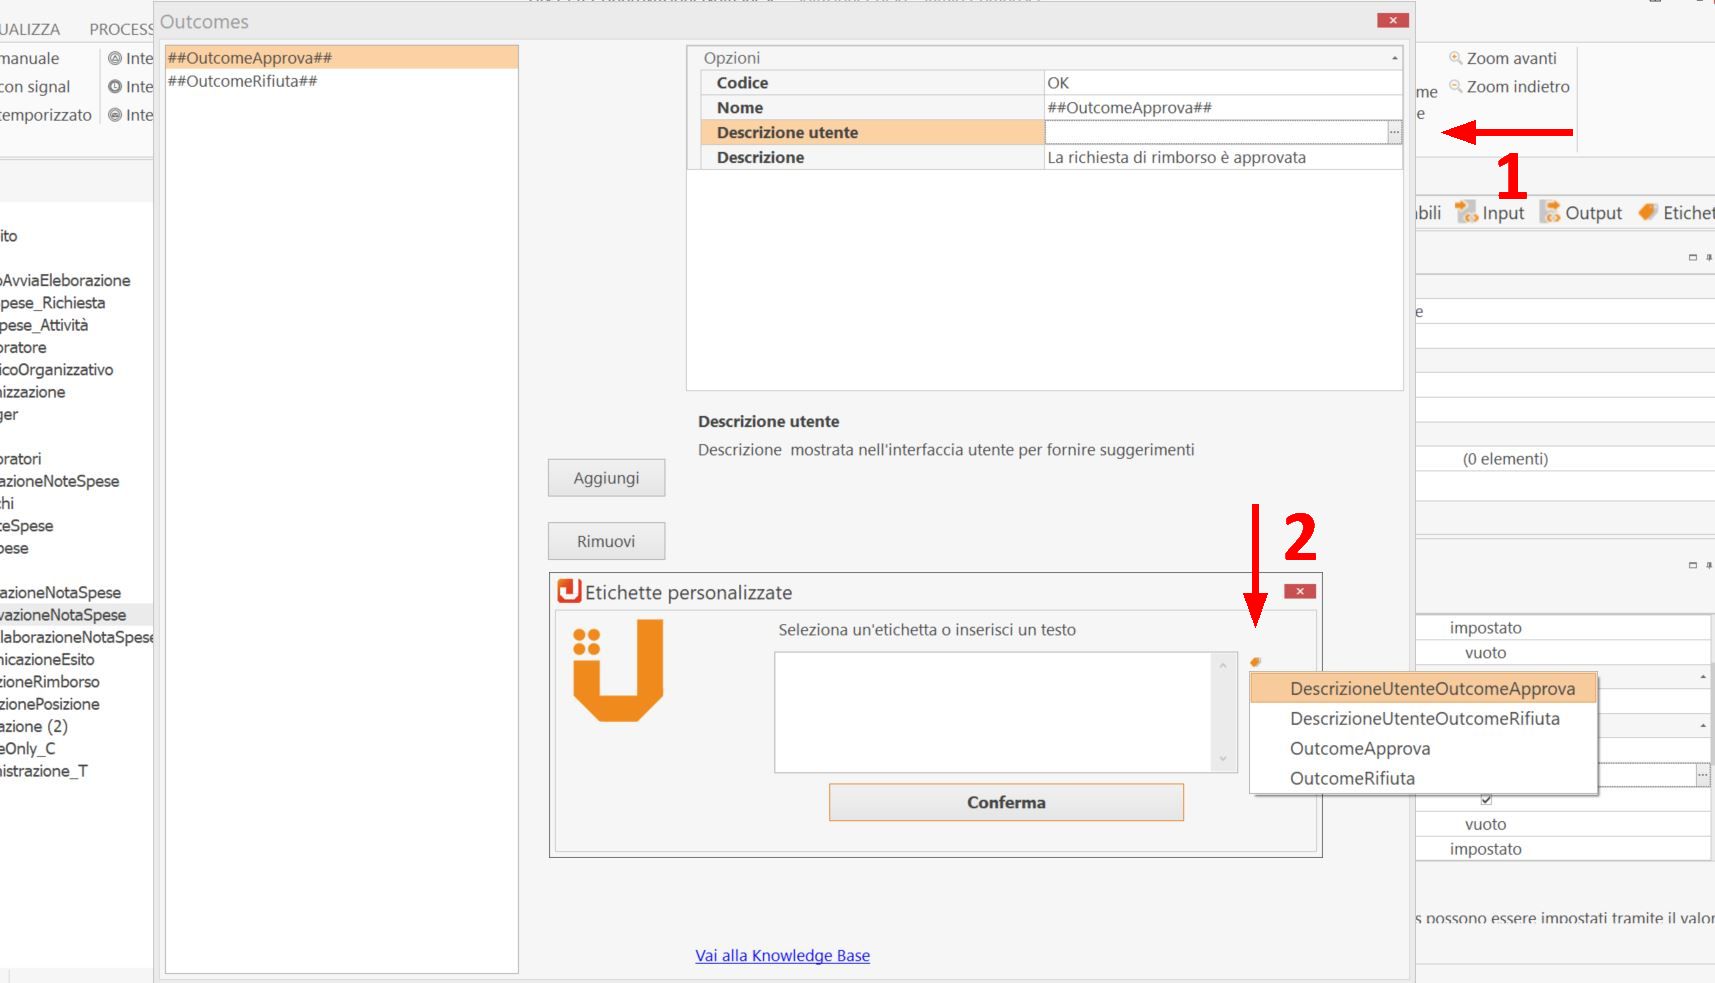Click the Aggiungi button

[606, 478]
